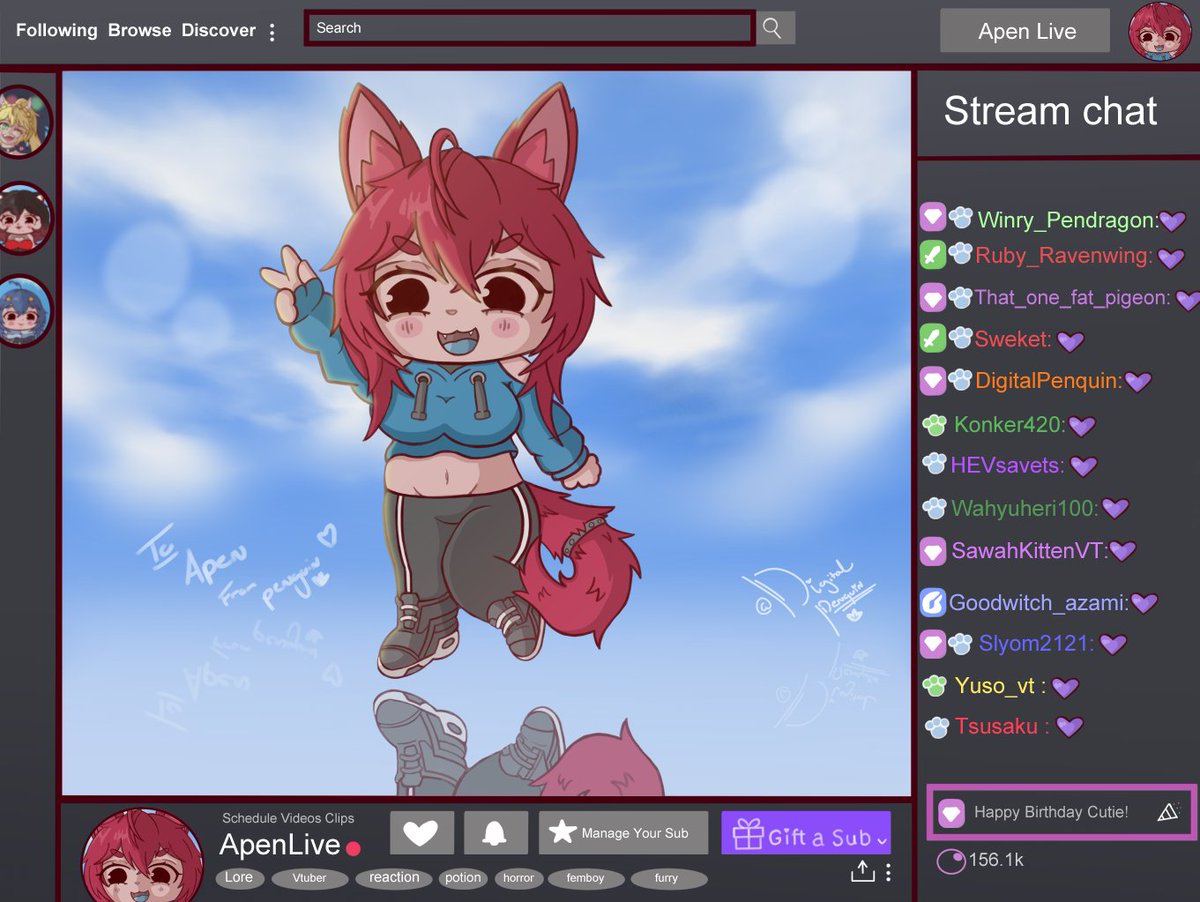
Task: Open the top navigation three-dot menu
Action: click(272, 32)
